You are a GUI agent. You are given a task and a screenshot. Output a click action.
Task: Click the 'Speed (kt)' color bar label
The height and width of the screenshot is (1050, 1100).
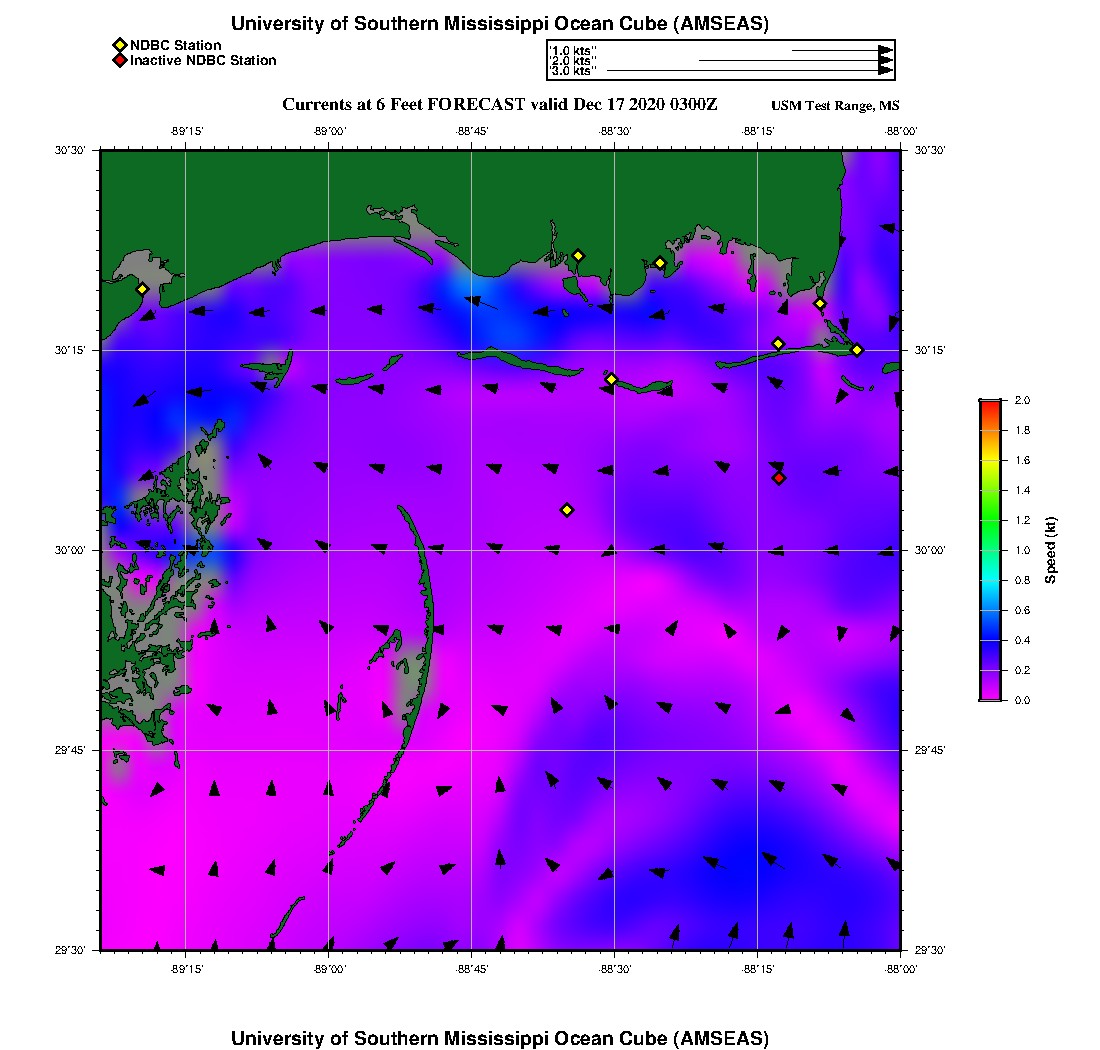pyautogui.click(x=1052, y=550)
